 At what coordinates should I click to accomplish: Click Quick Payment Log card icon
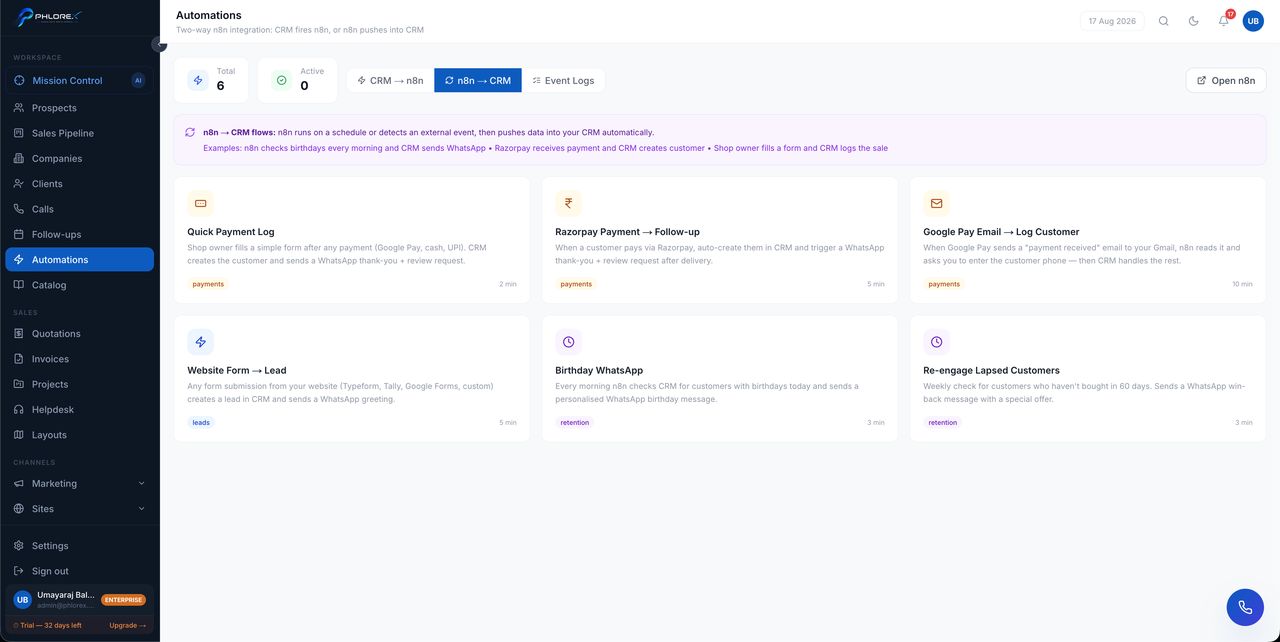point(200,203)
